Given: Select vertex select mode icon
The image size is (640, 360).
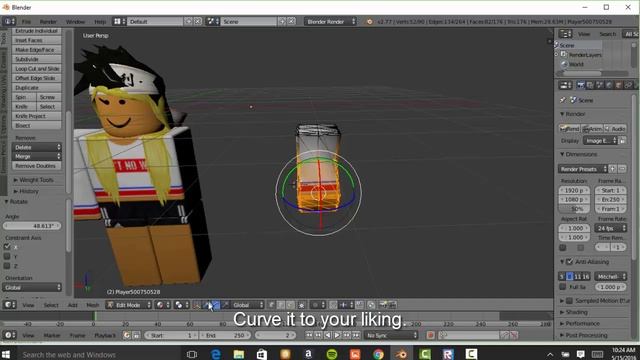Looking at the screenshot, I should click(x=271, y=305).
